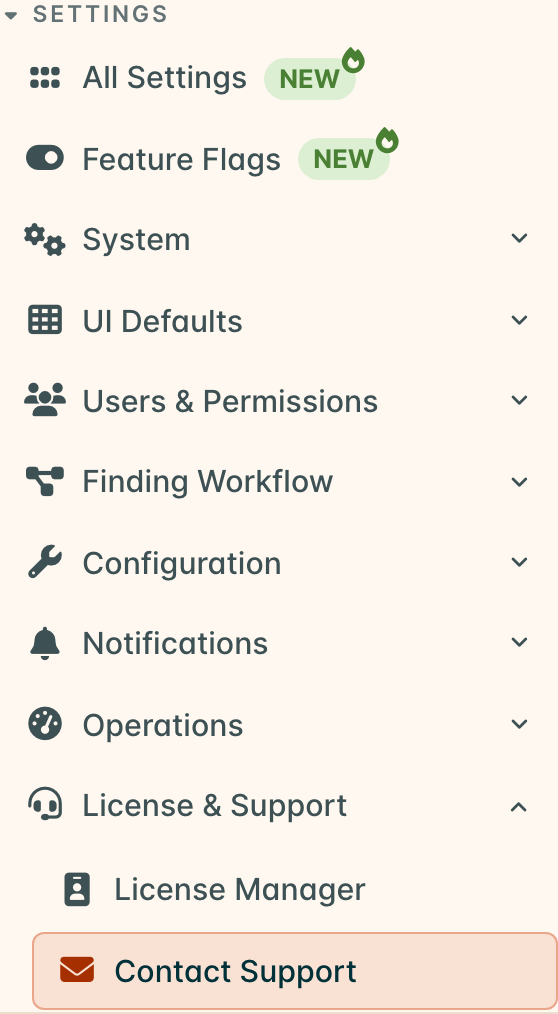The image size is (558, 1014).
Task: Select the Contact Support entry
Action: click(x=295, y=971)
